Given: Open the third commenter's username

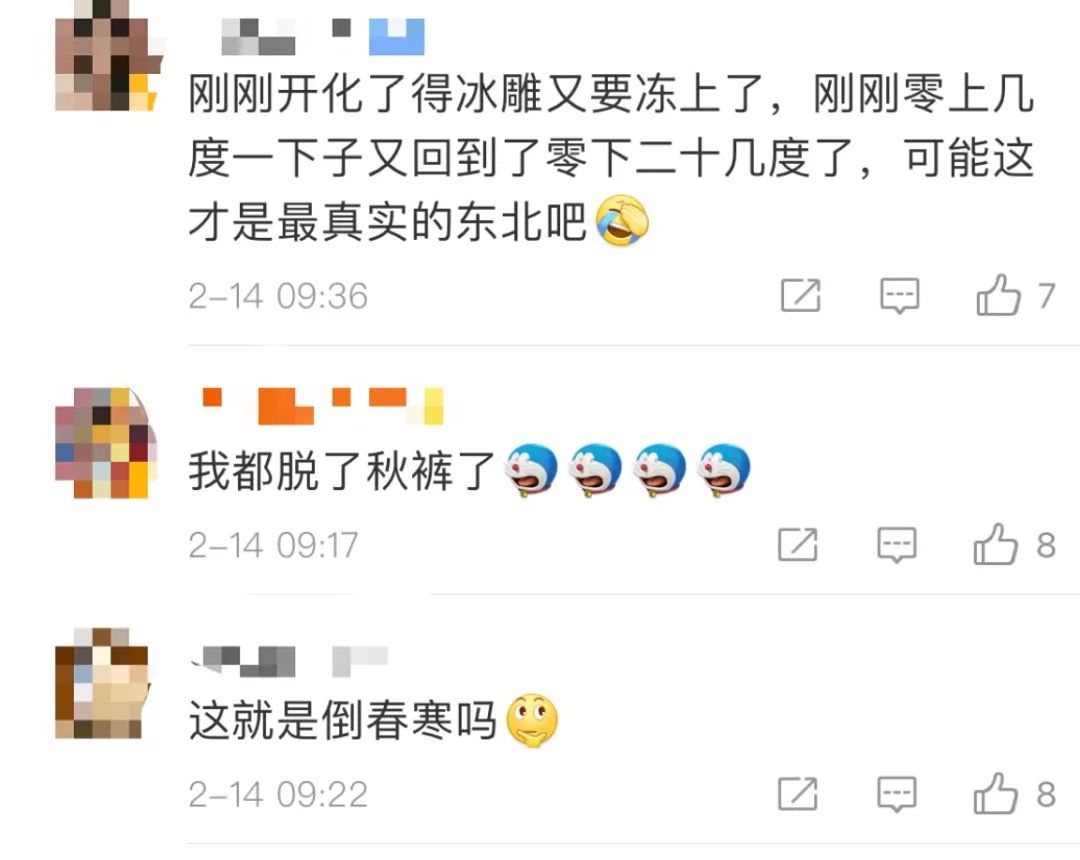Looking at the screenshot, I should point(289,662).
